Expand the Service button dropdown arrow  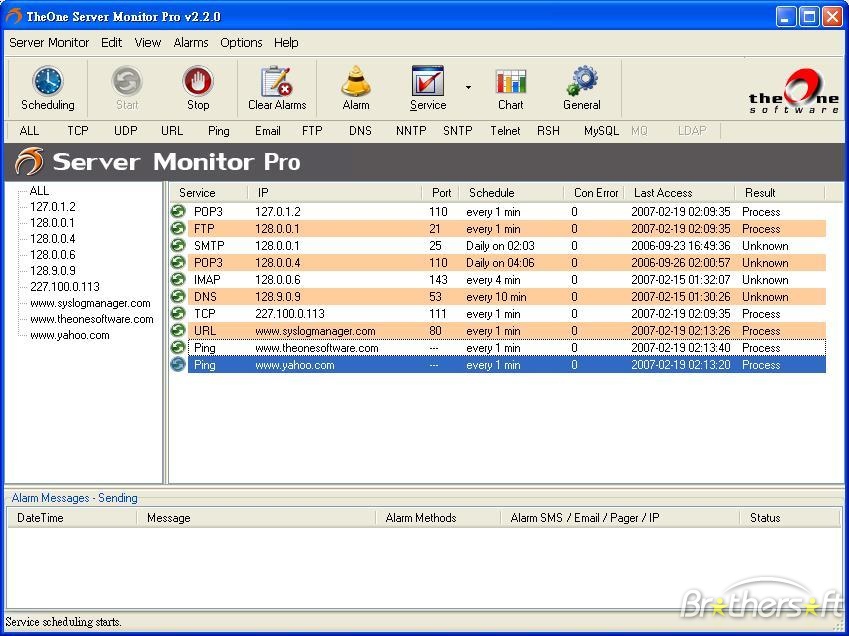pos(468,87)
